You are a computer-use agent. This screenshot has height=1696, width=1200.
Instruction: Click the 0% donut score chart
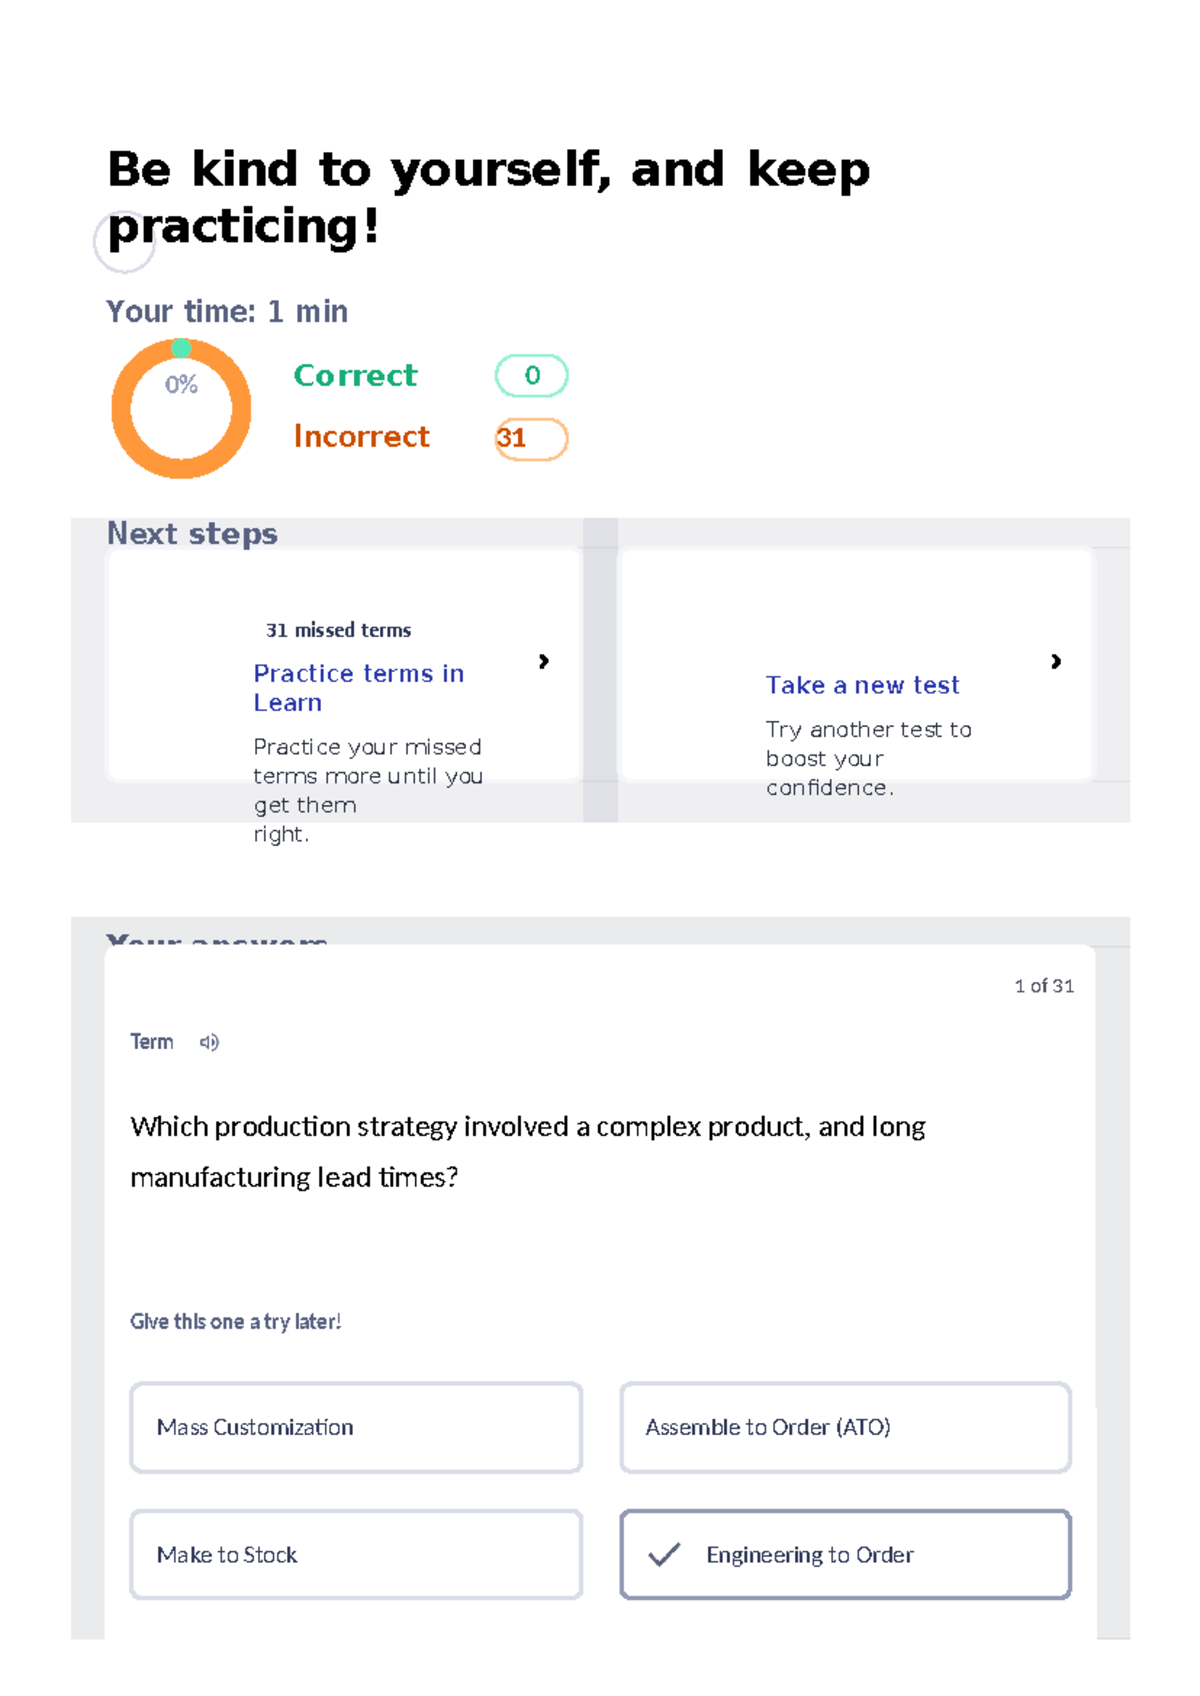[181, 409]
